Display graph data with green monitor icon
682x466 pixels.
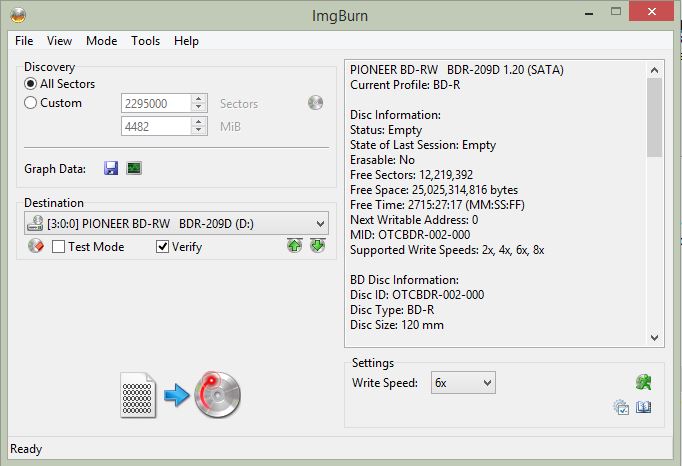pos(134,168)
